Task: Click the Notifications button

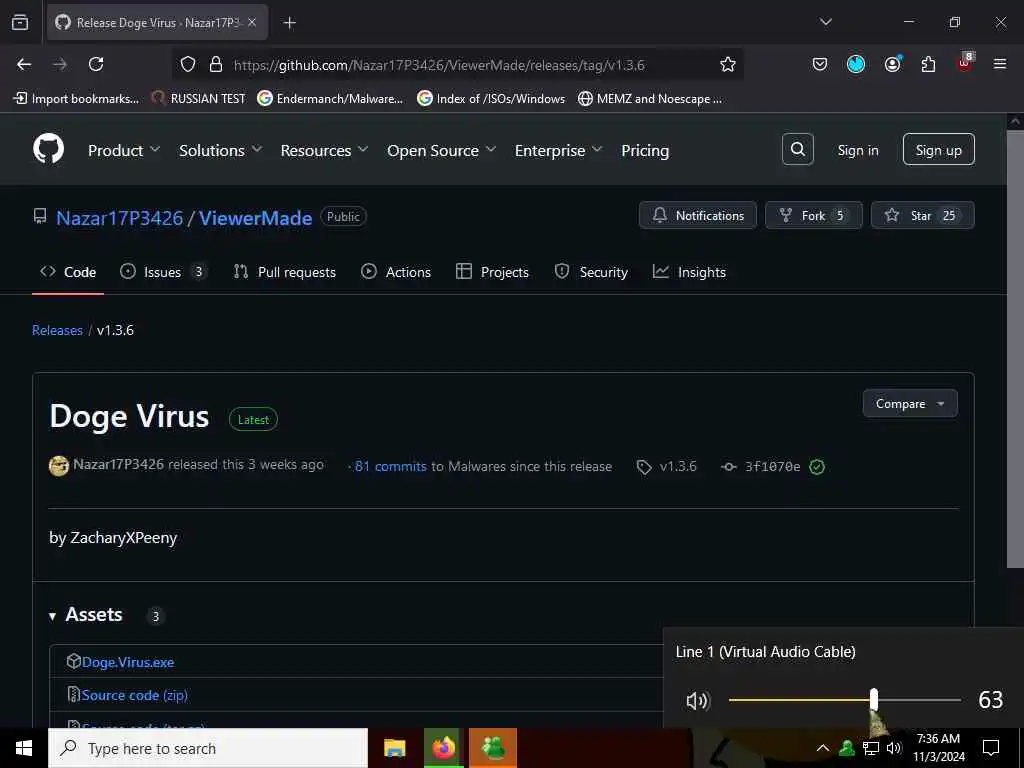Action: [x=697, y=216]
